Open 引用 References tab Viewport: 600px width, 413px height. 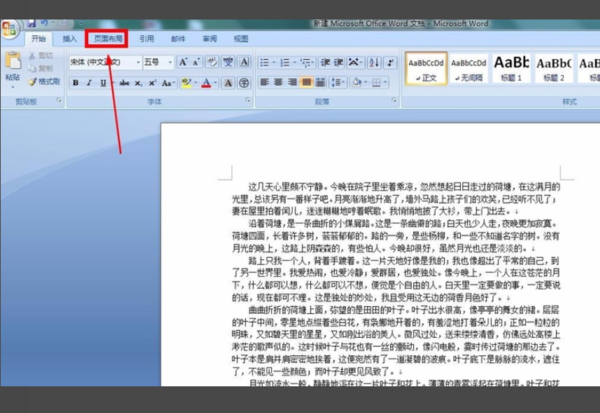tap(147, 39)
